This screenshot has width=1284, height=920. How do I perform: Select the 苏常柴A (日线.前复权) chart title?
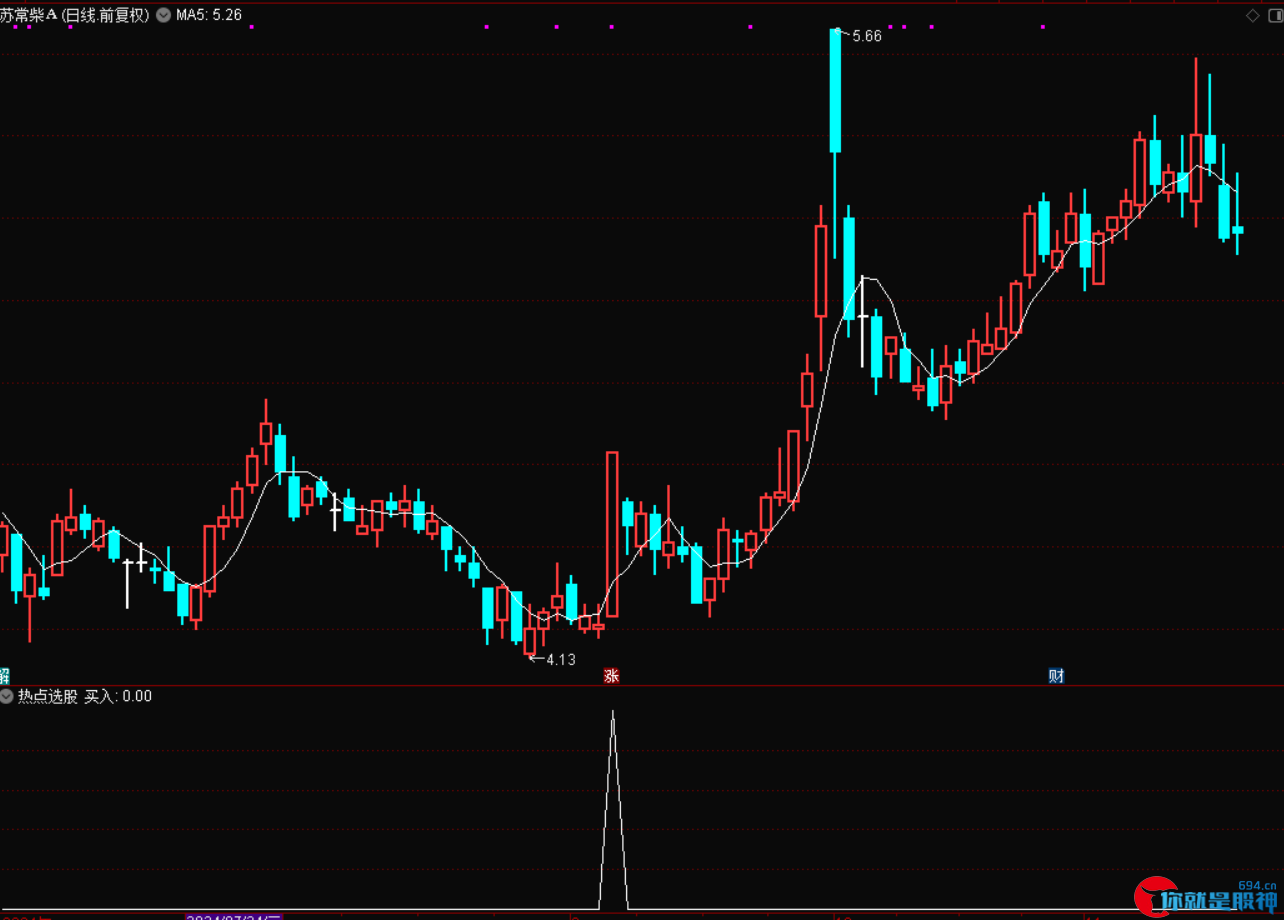75,15
